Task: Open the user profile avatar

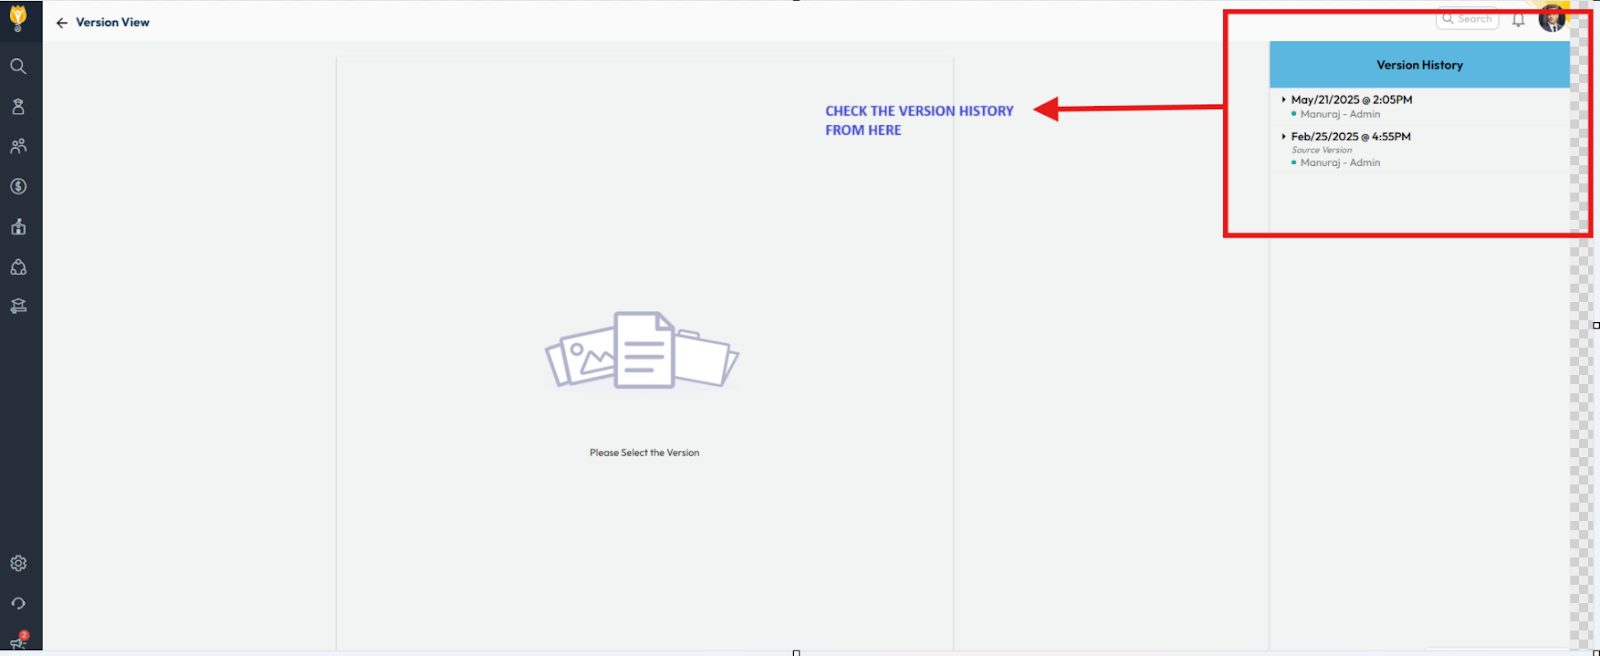Action: [x=1551, y=18]
